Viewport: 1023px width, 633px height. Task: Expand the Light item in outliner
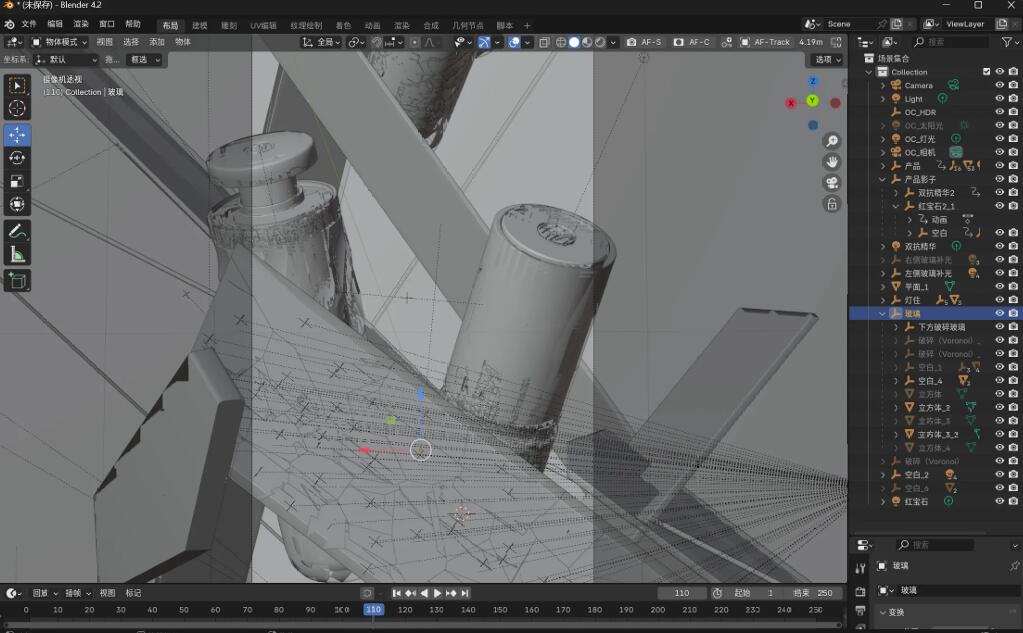[x=883, y=99]
